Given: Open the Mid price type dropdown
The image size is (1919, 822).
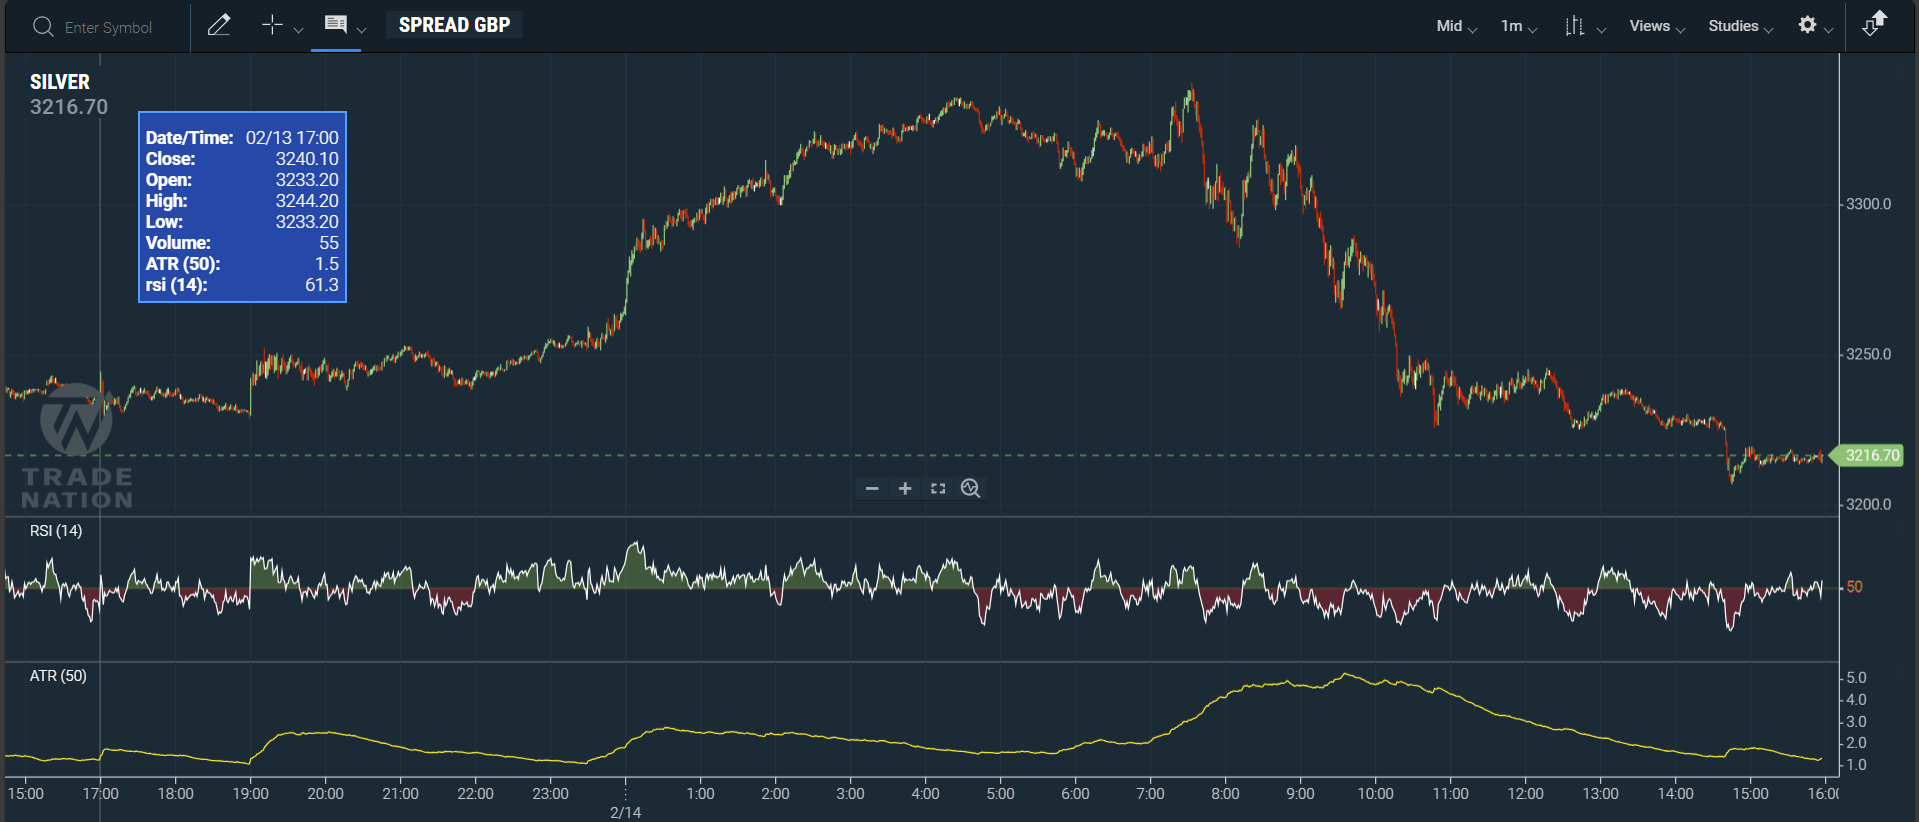Looking at the screenshot, I should [1456, 26].
